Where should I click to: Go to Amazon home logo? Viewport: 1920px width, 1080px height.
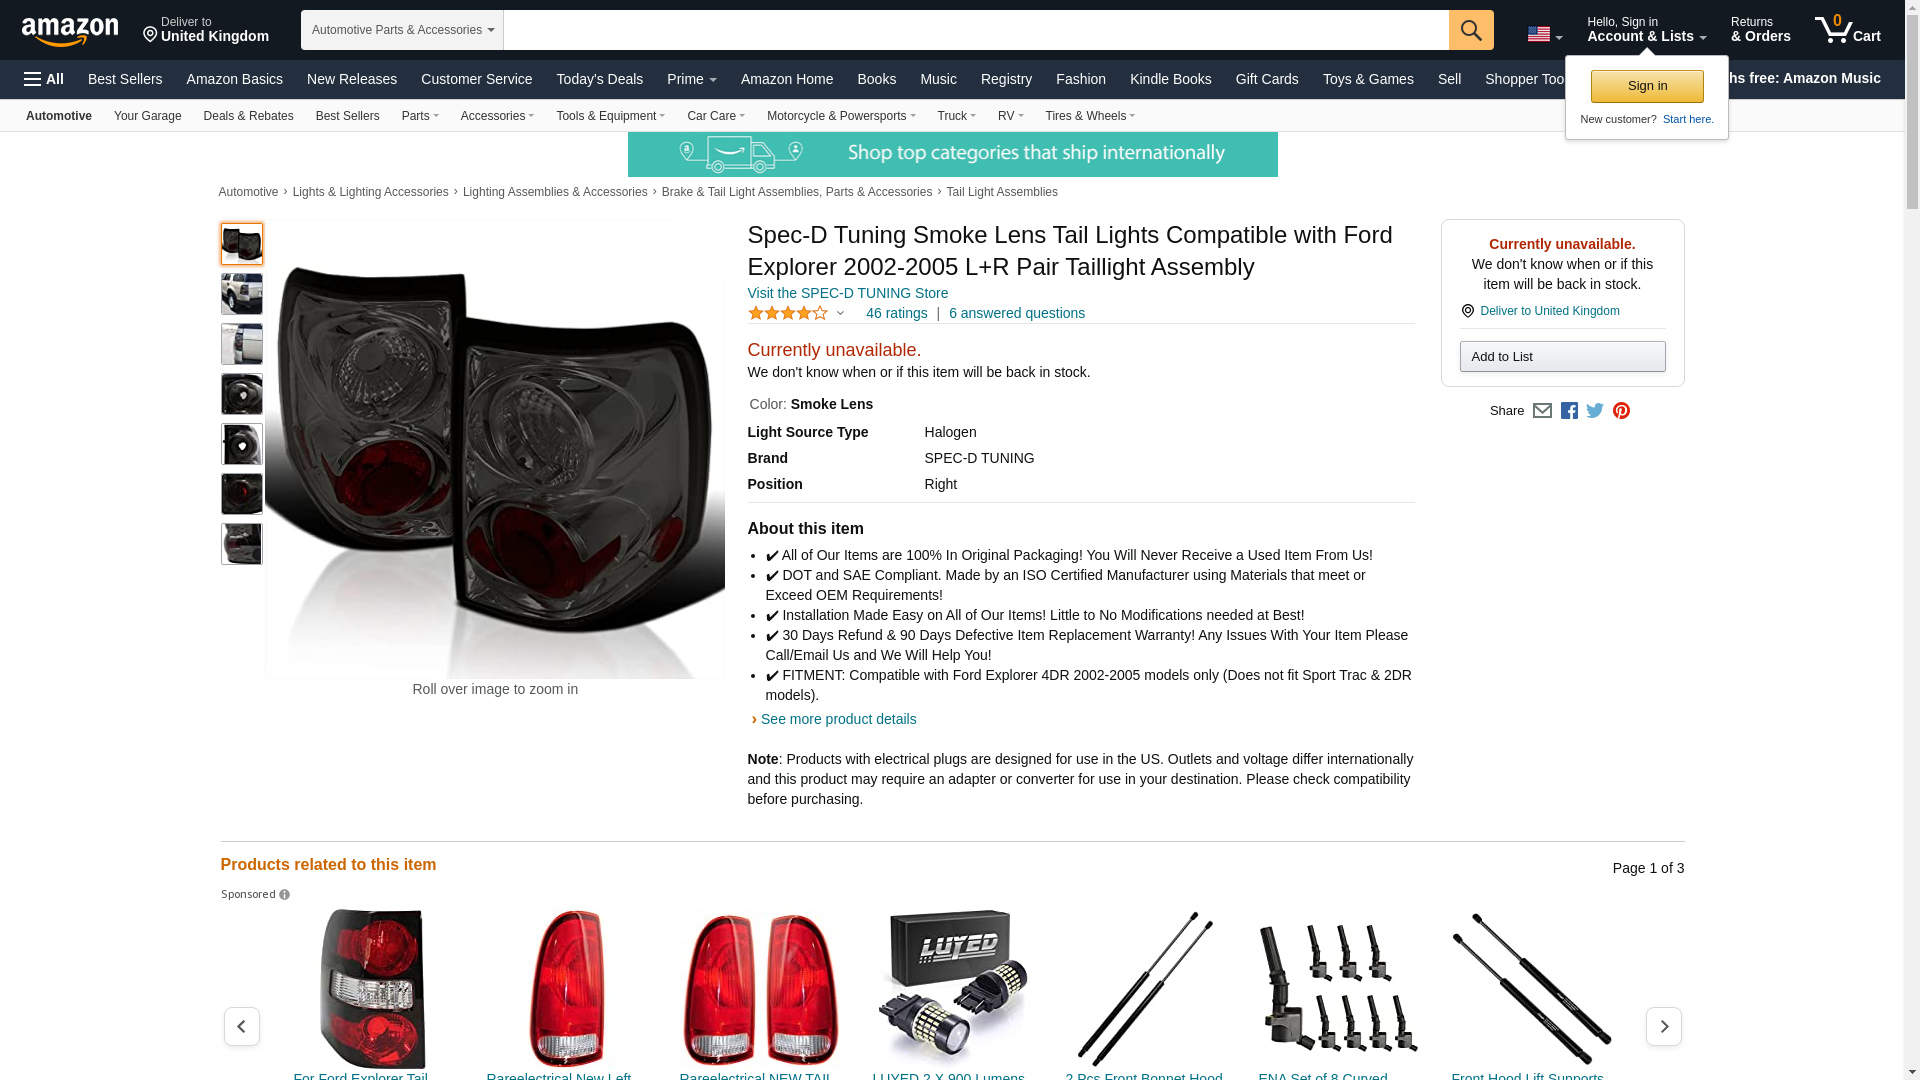coord(70,31)
